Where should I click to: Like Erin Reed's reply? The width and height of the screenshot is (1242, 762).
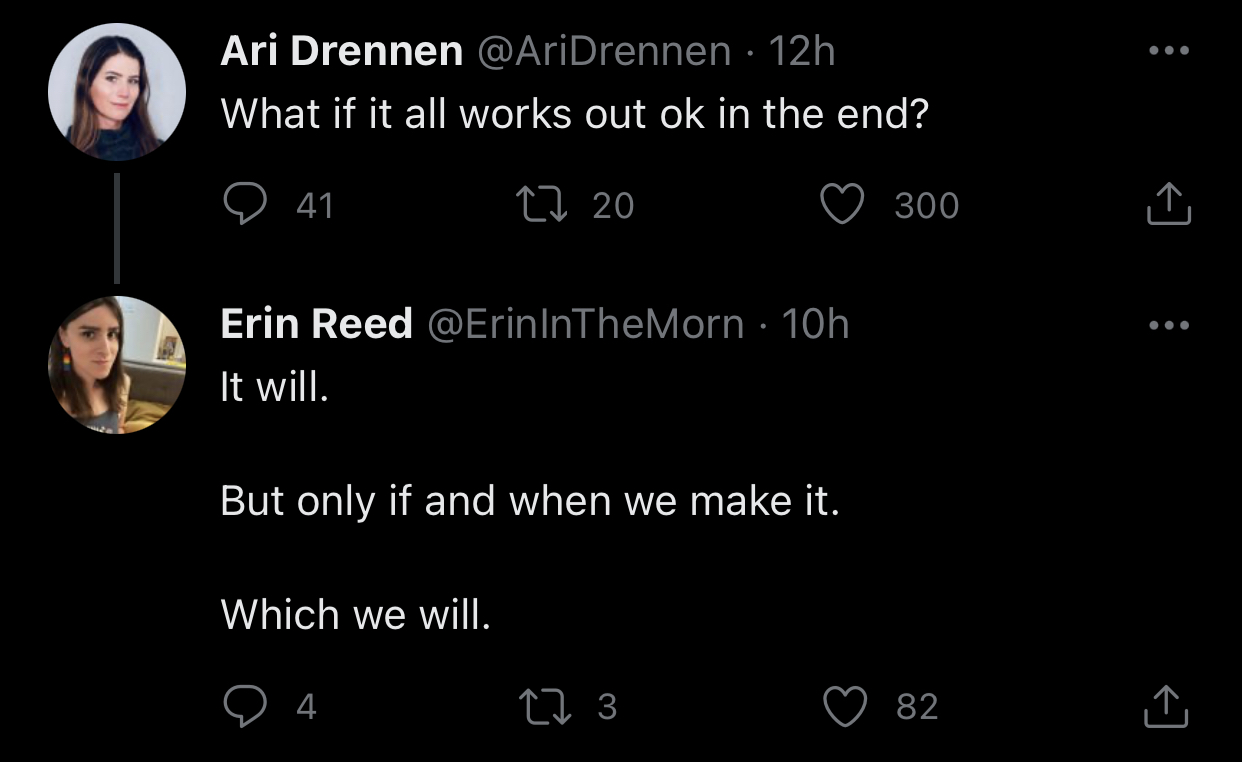(x=842, y=707)
